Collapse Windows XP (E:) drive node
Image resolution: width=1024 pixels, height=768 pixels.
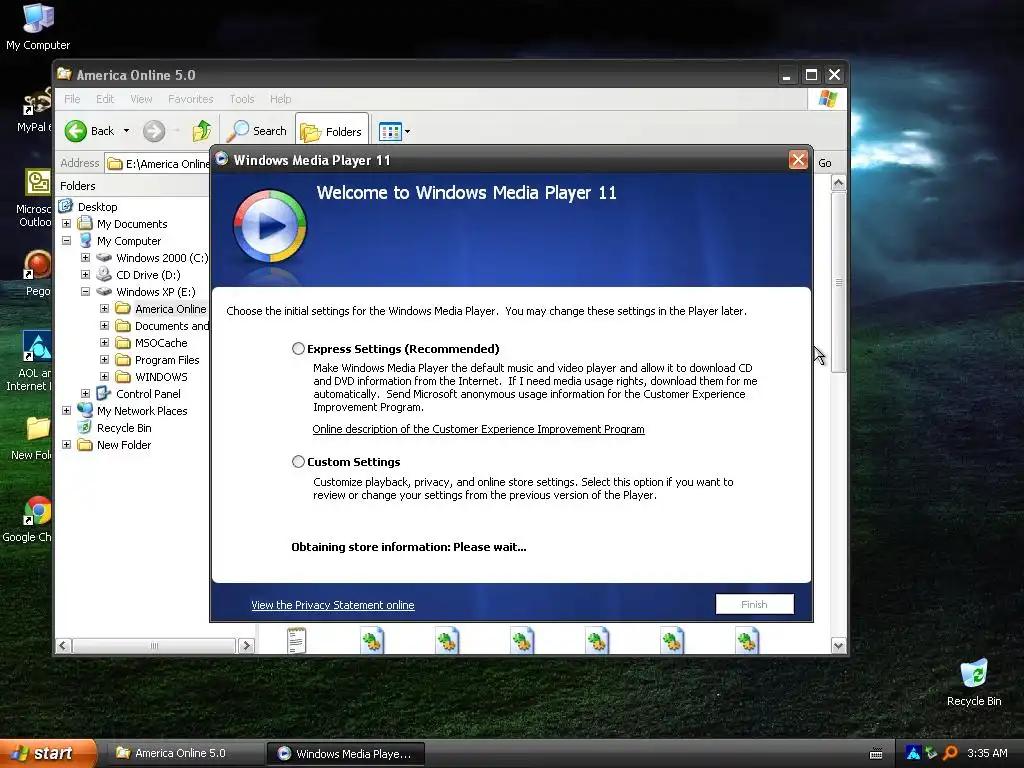85,291
